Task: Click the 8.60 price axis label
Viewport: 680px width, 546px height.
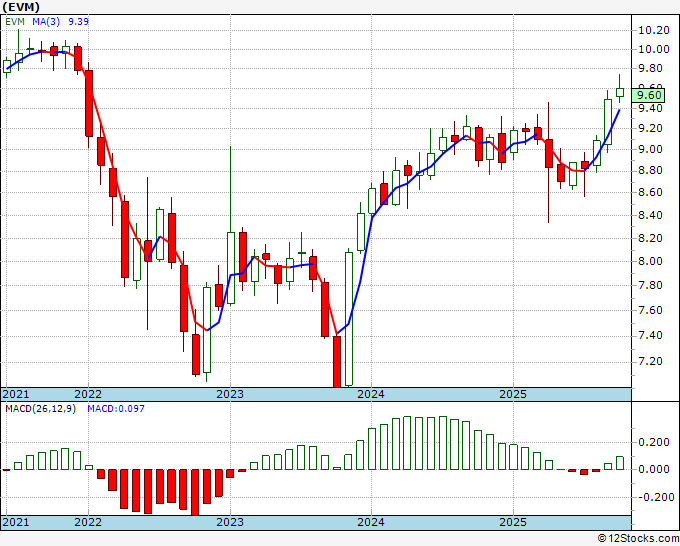Action: (651, 192)
